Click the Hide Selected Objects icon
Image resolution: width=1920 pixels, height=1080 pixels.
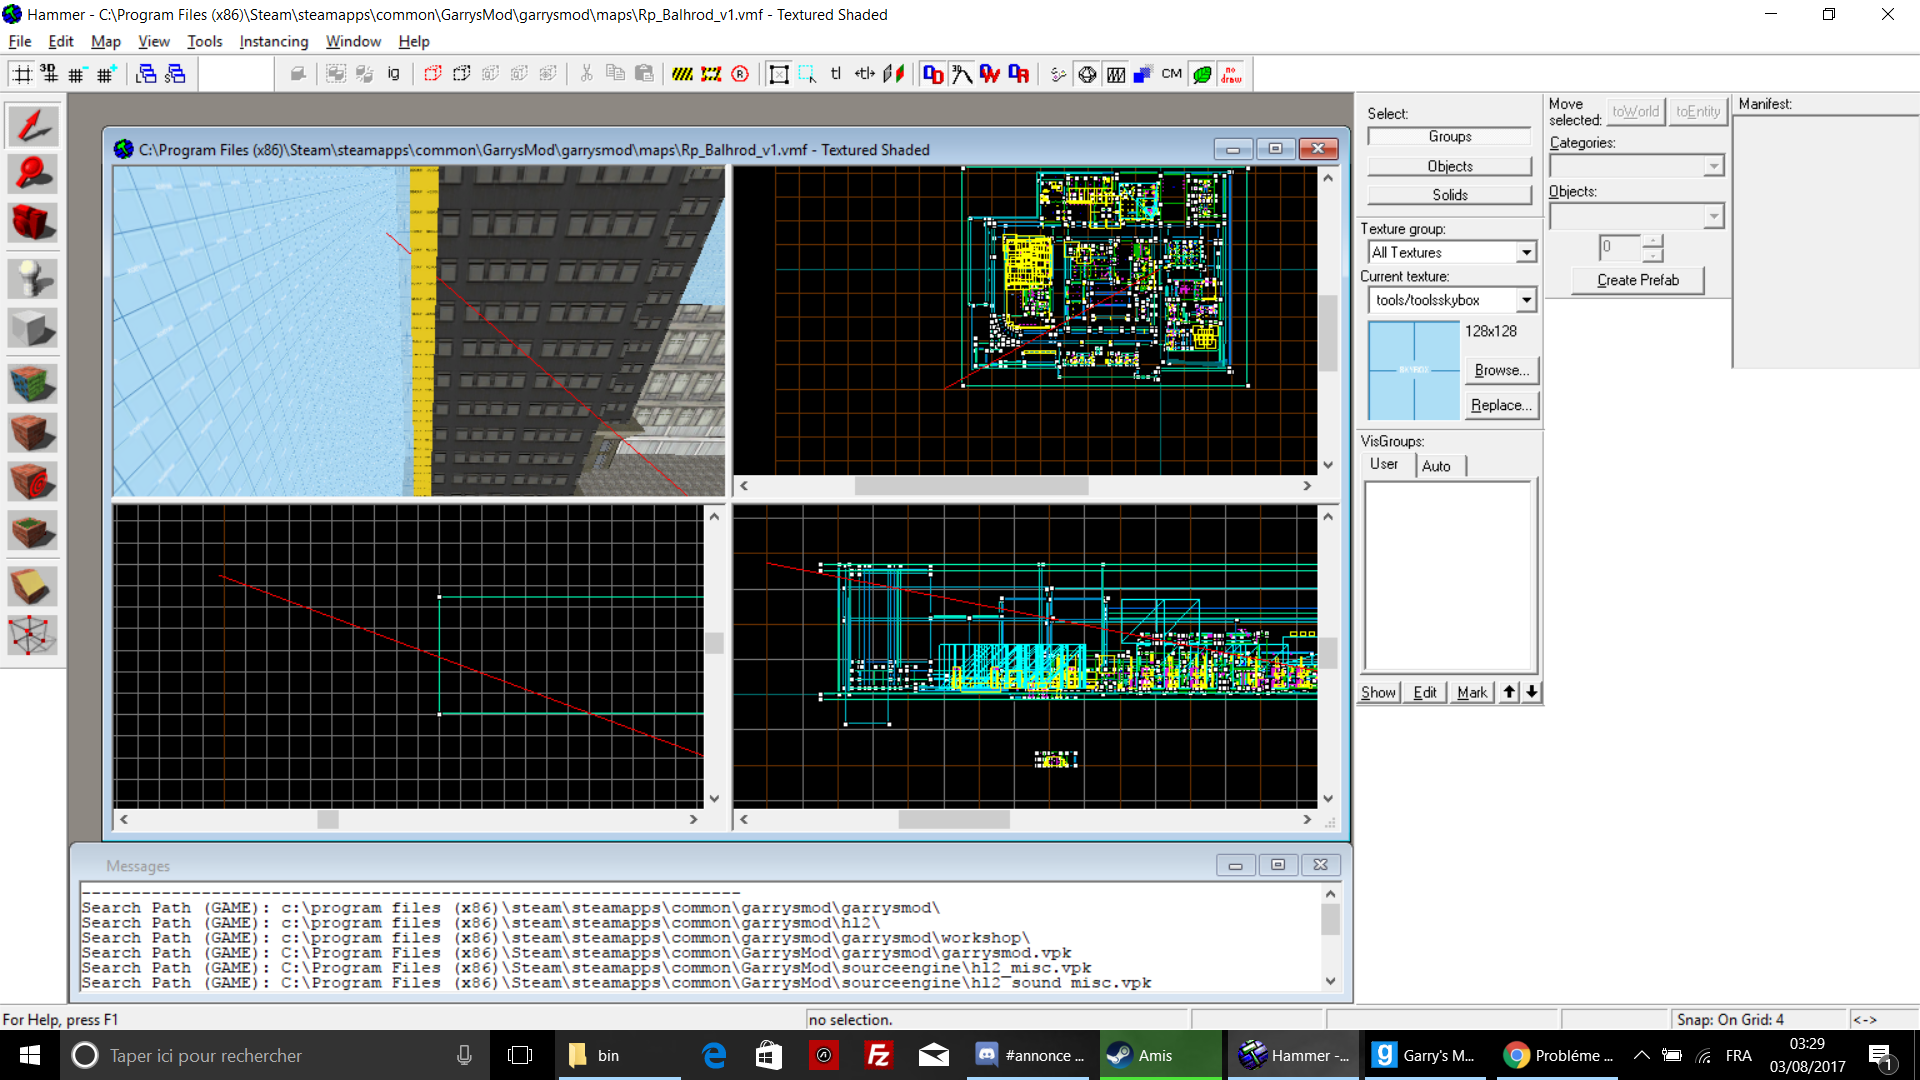click(x=433, y=74)
